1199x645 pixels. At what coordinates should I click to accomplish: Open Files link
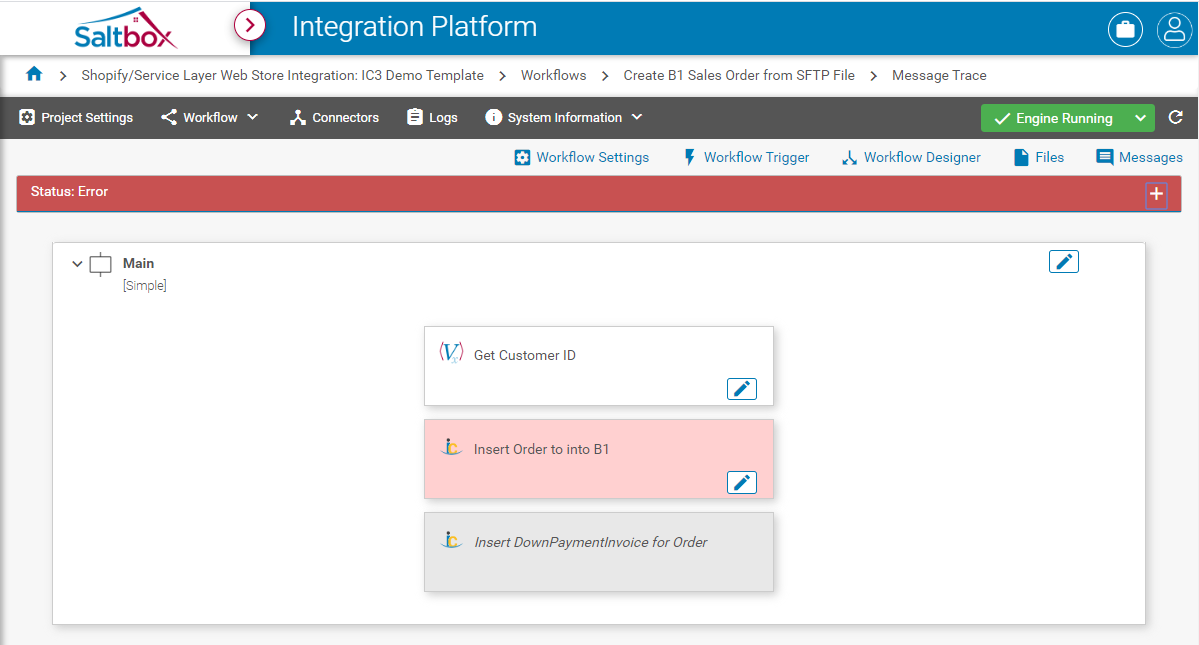point(1038,157)
